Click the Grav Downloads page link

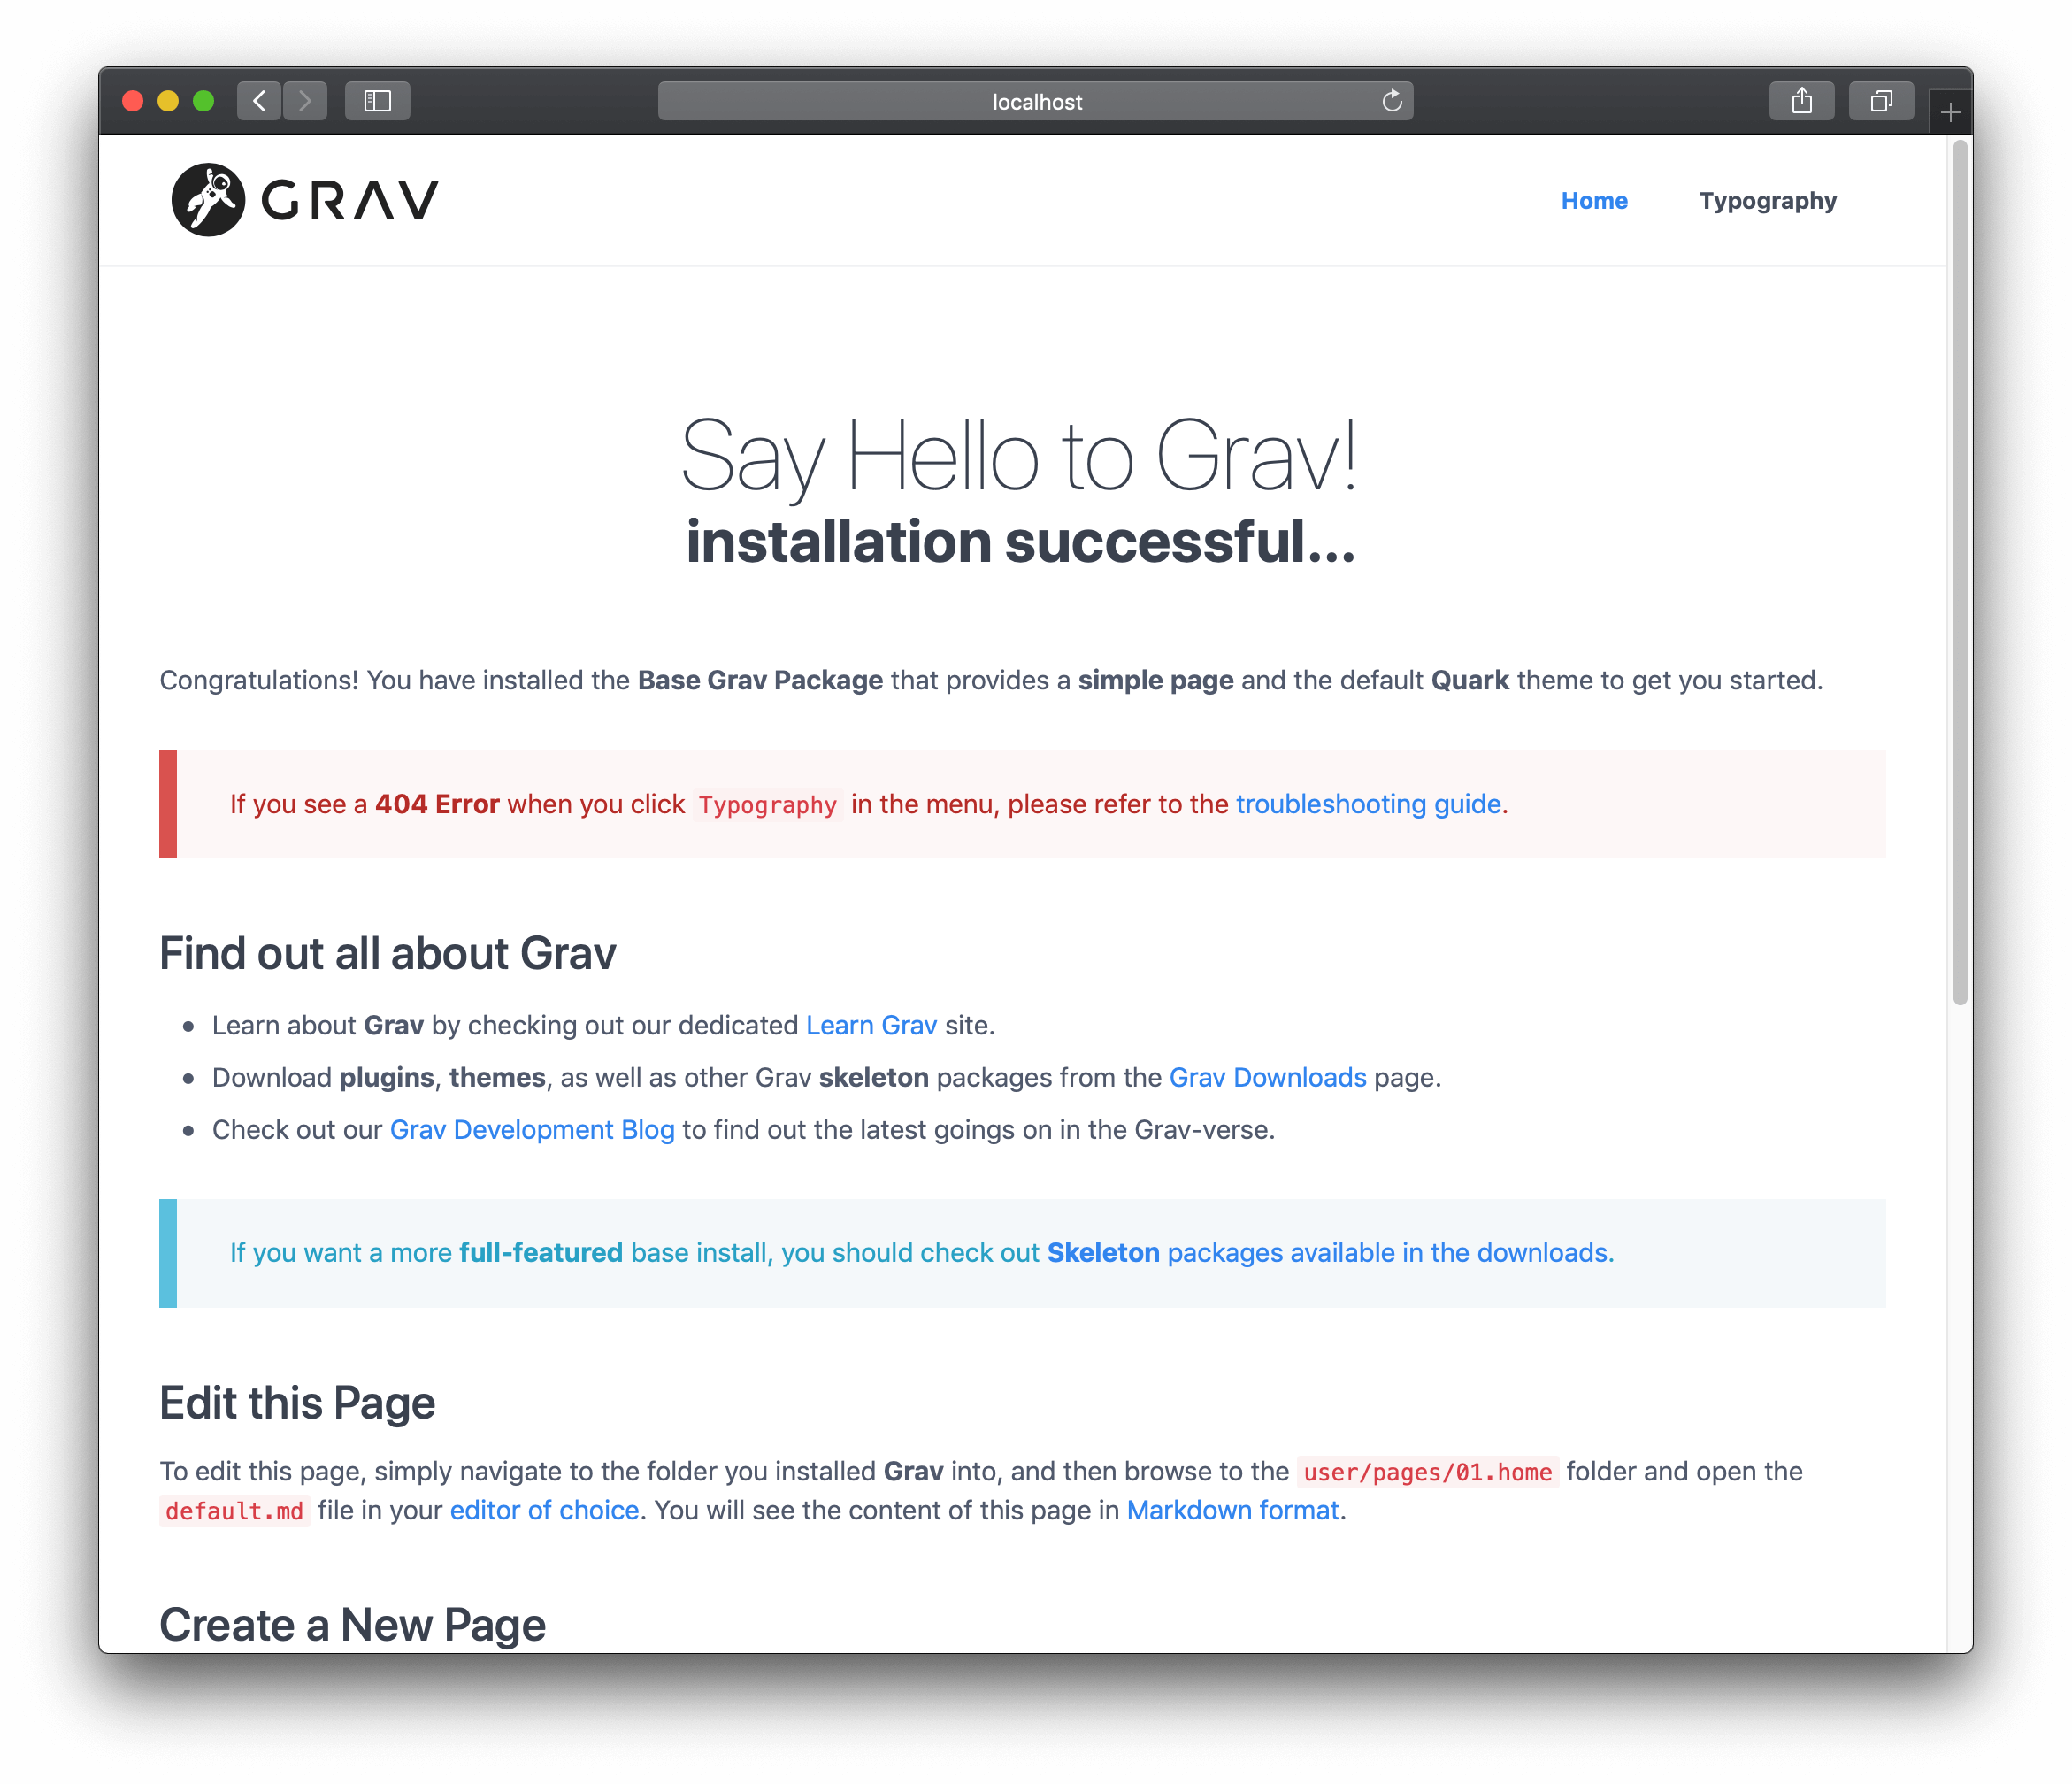click(x=1267, y=1077)
